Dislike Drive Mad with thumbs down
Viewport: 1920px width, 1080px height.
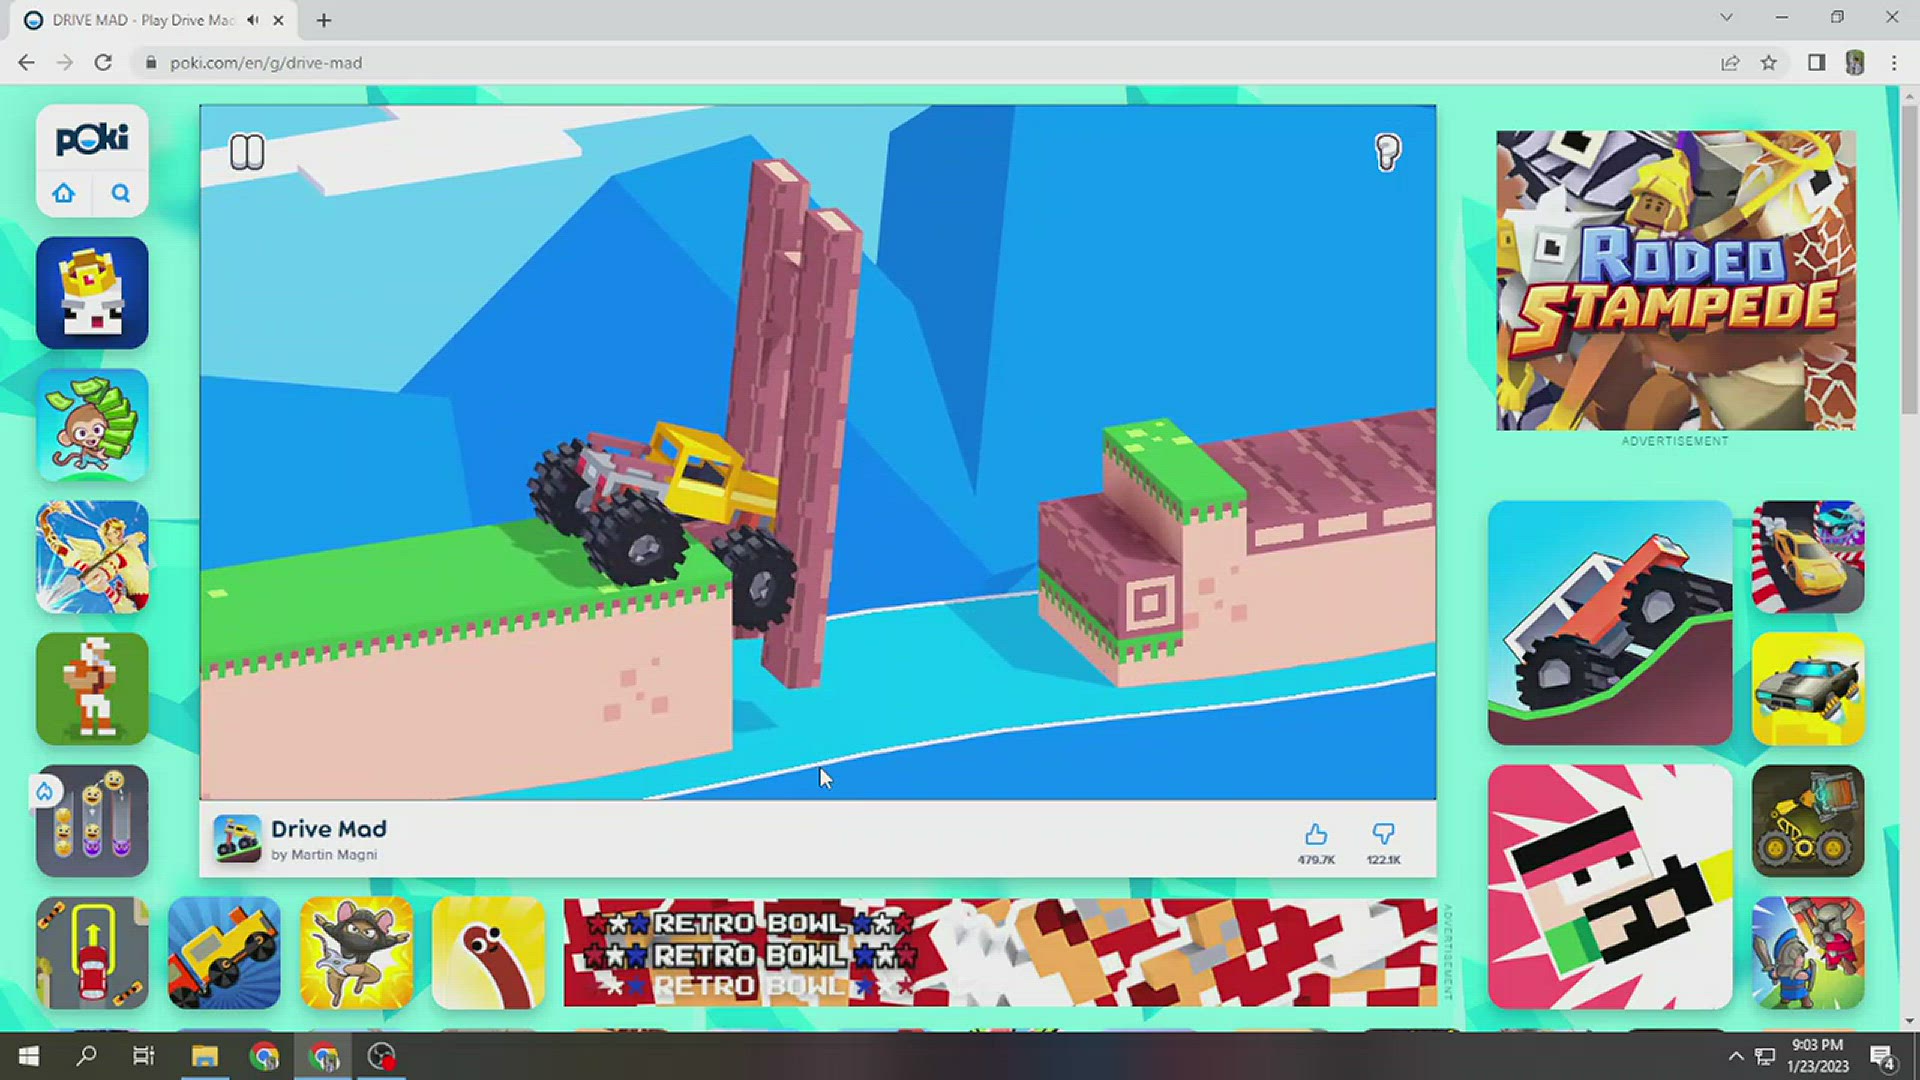click(1383, 835)
